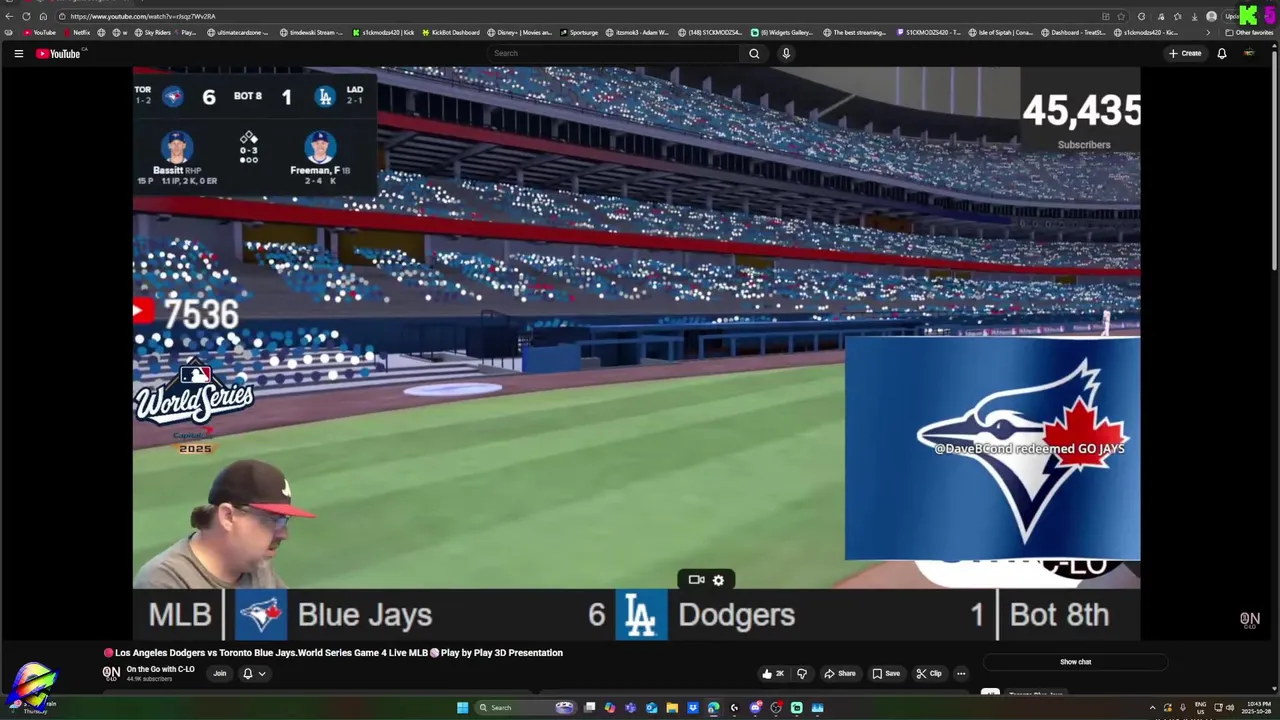Click the channel avatar ON C-LO
The width and height of the screenshot is (1280, 720).
tap(111, 673)
